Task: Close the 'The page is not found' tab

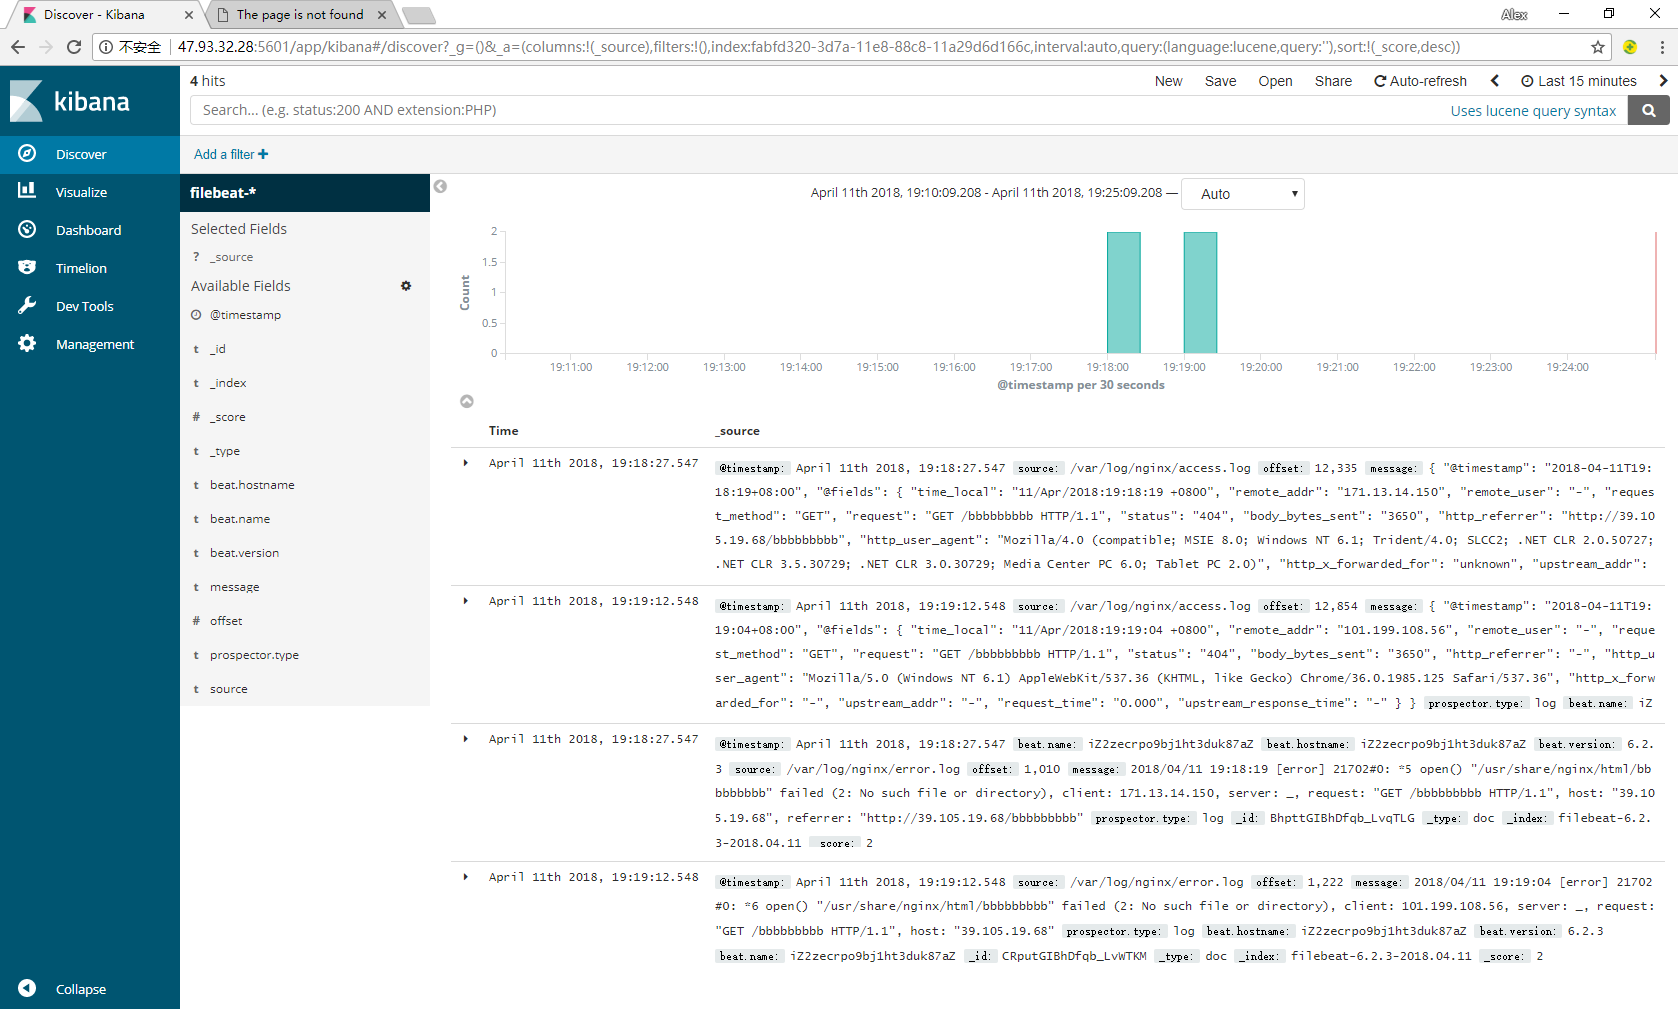Action: (382, 15)
